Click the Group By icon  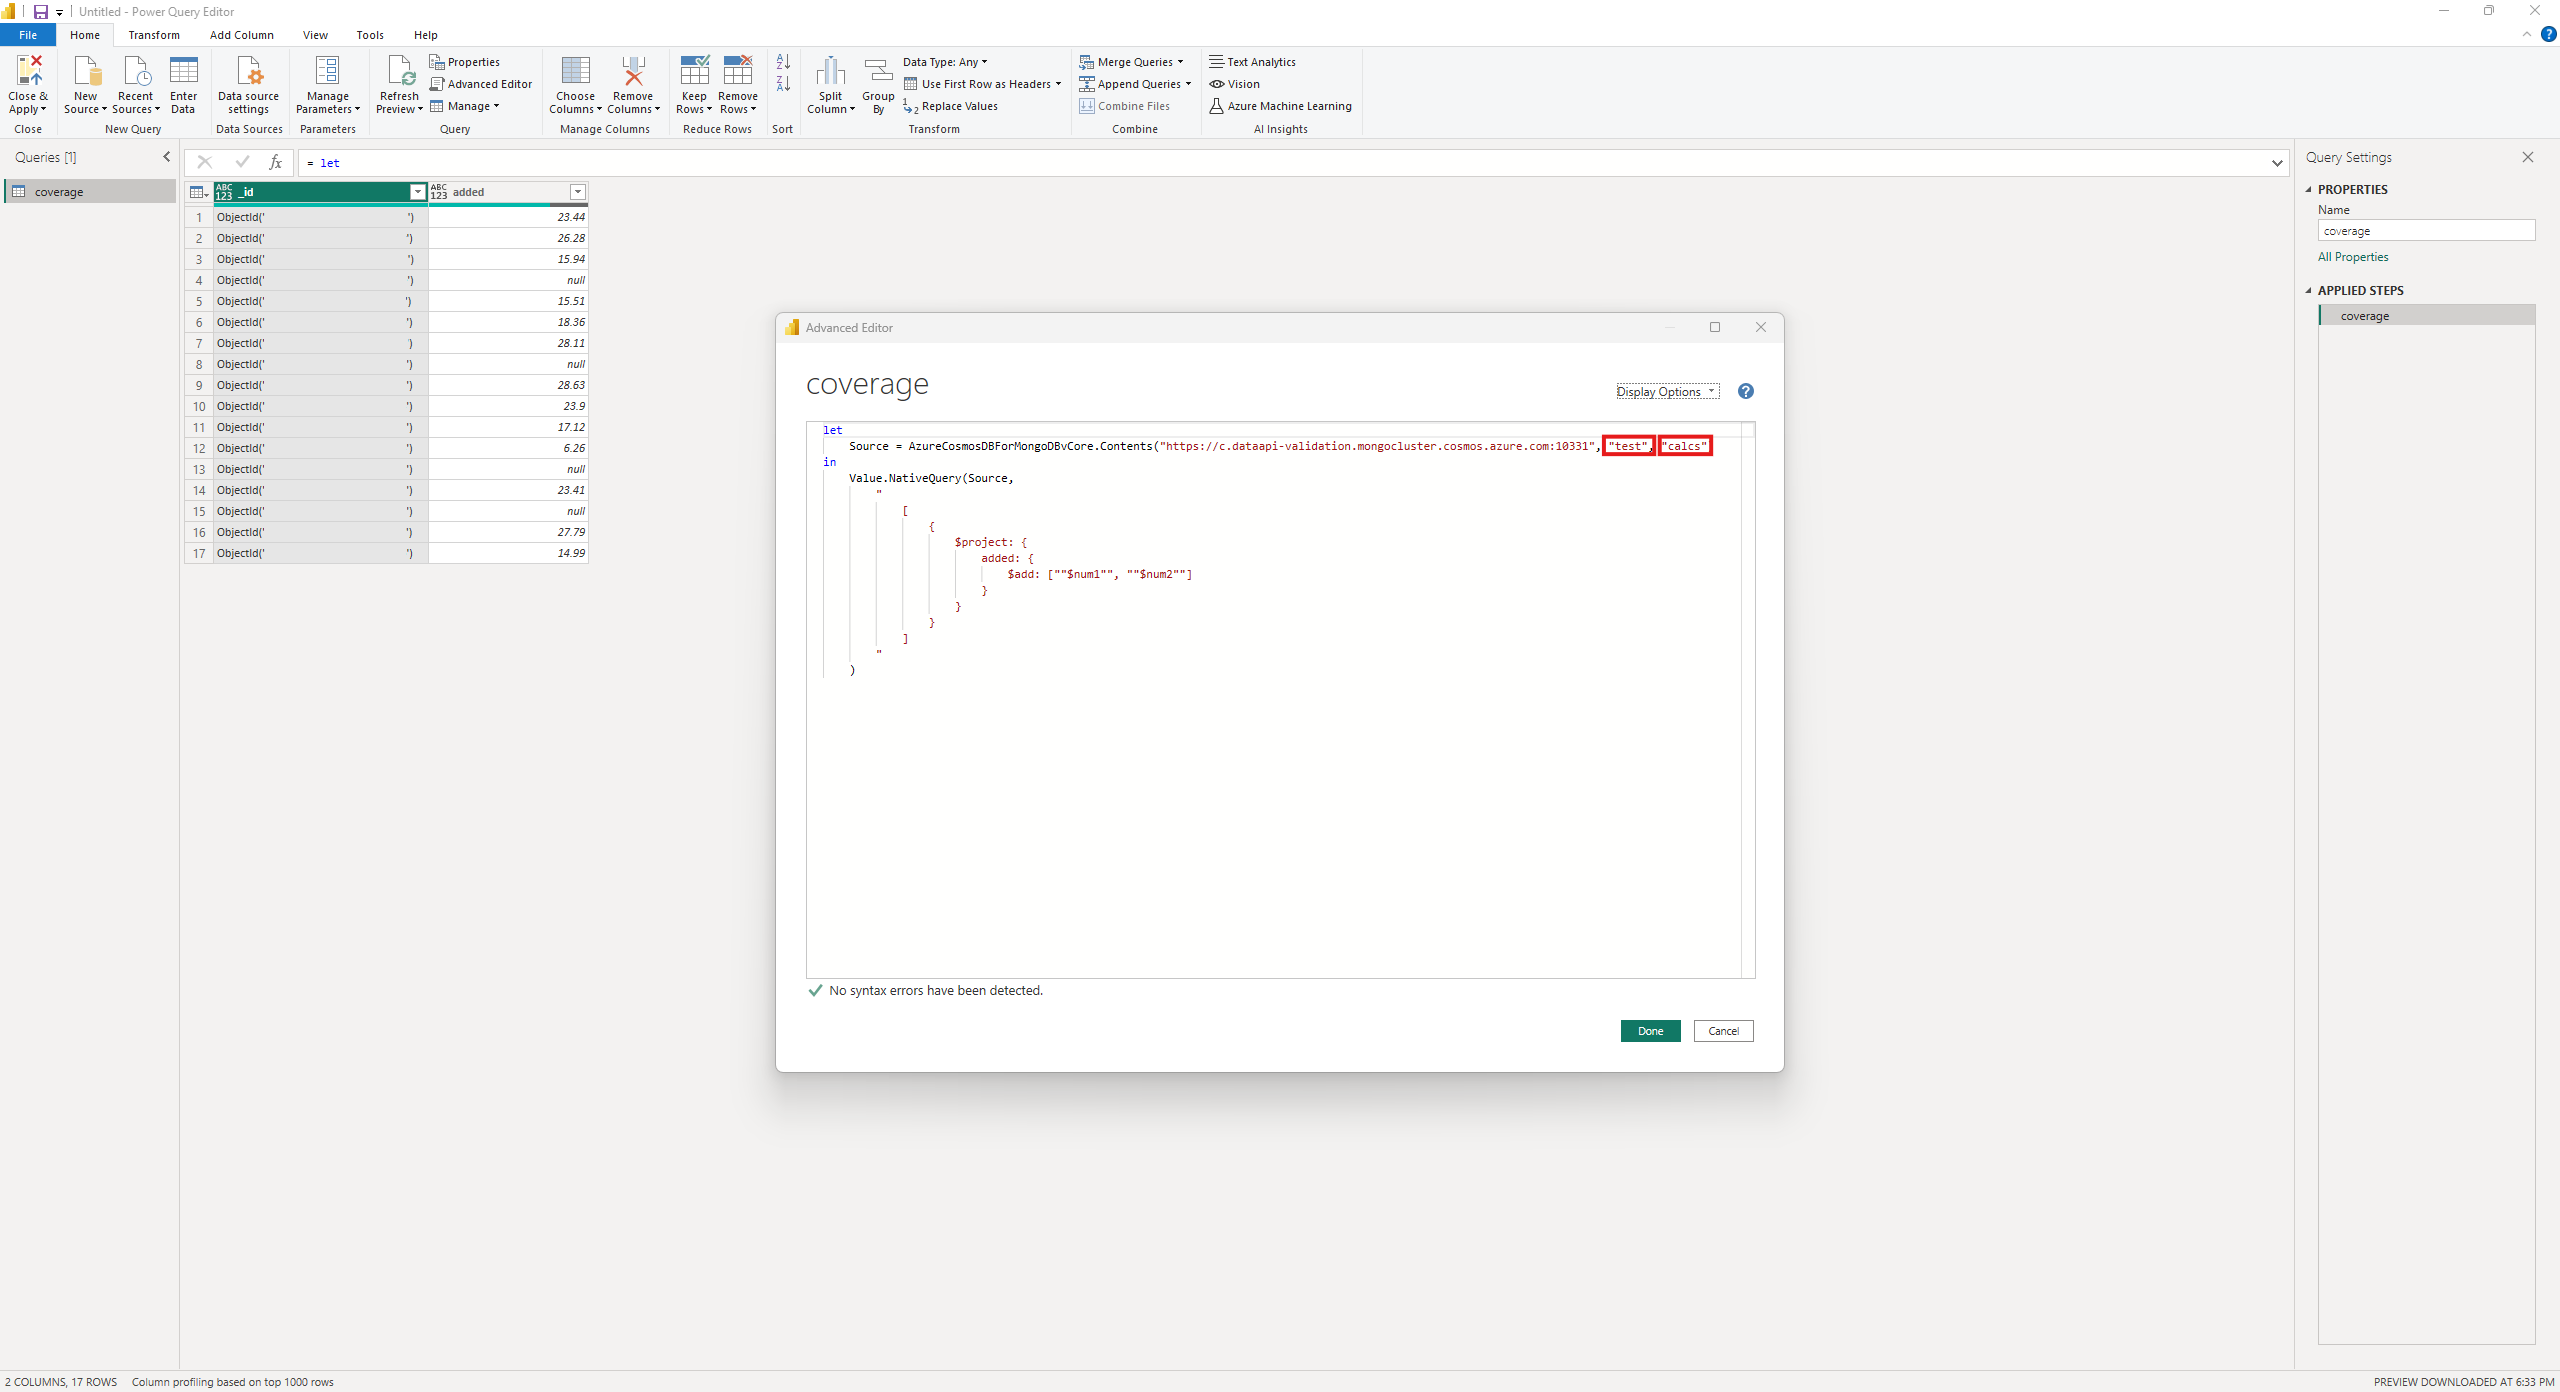878,72
